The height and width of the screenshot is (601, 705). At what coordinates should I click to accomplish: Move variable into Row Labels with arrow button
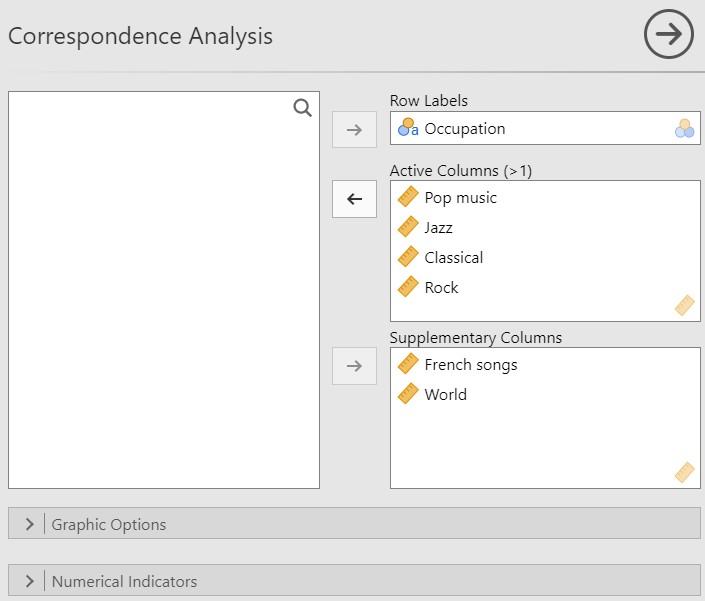tap(354, 129)
